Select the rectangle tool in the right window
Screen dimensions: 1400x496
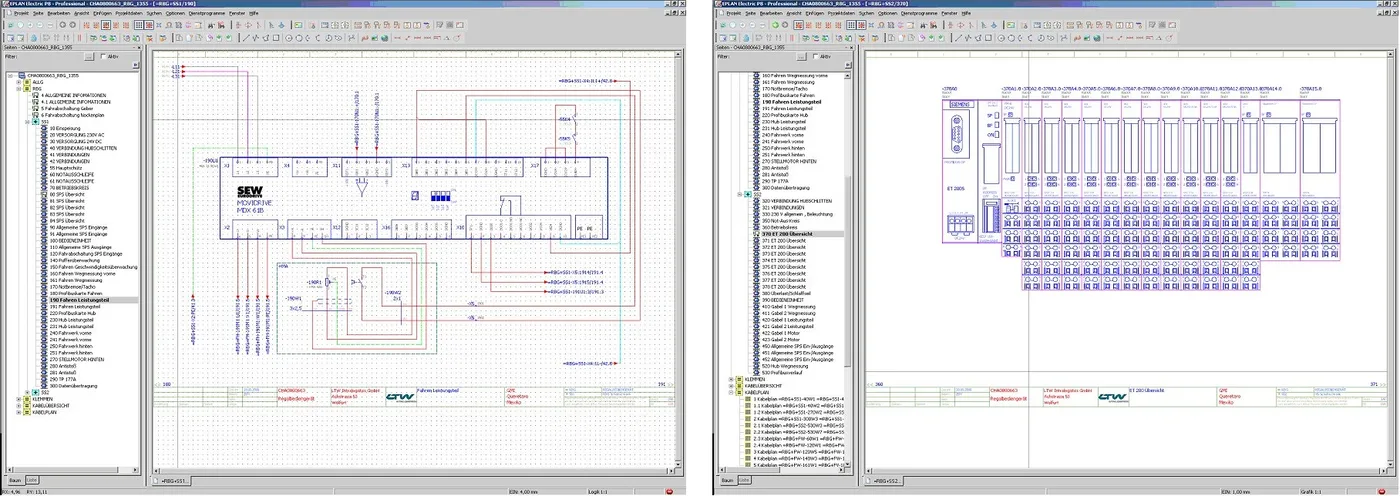point(988,38)
